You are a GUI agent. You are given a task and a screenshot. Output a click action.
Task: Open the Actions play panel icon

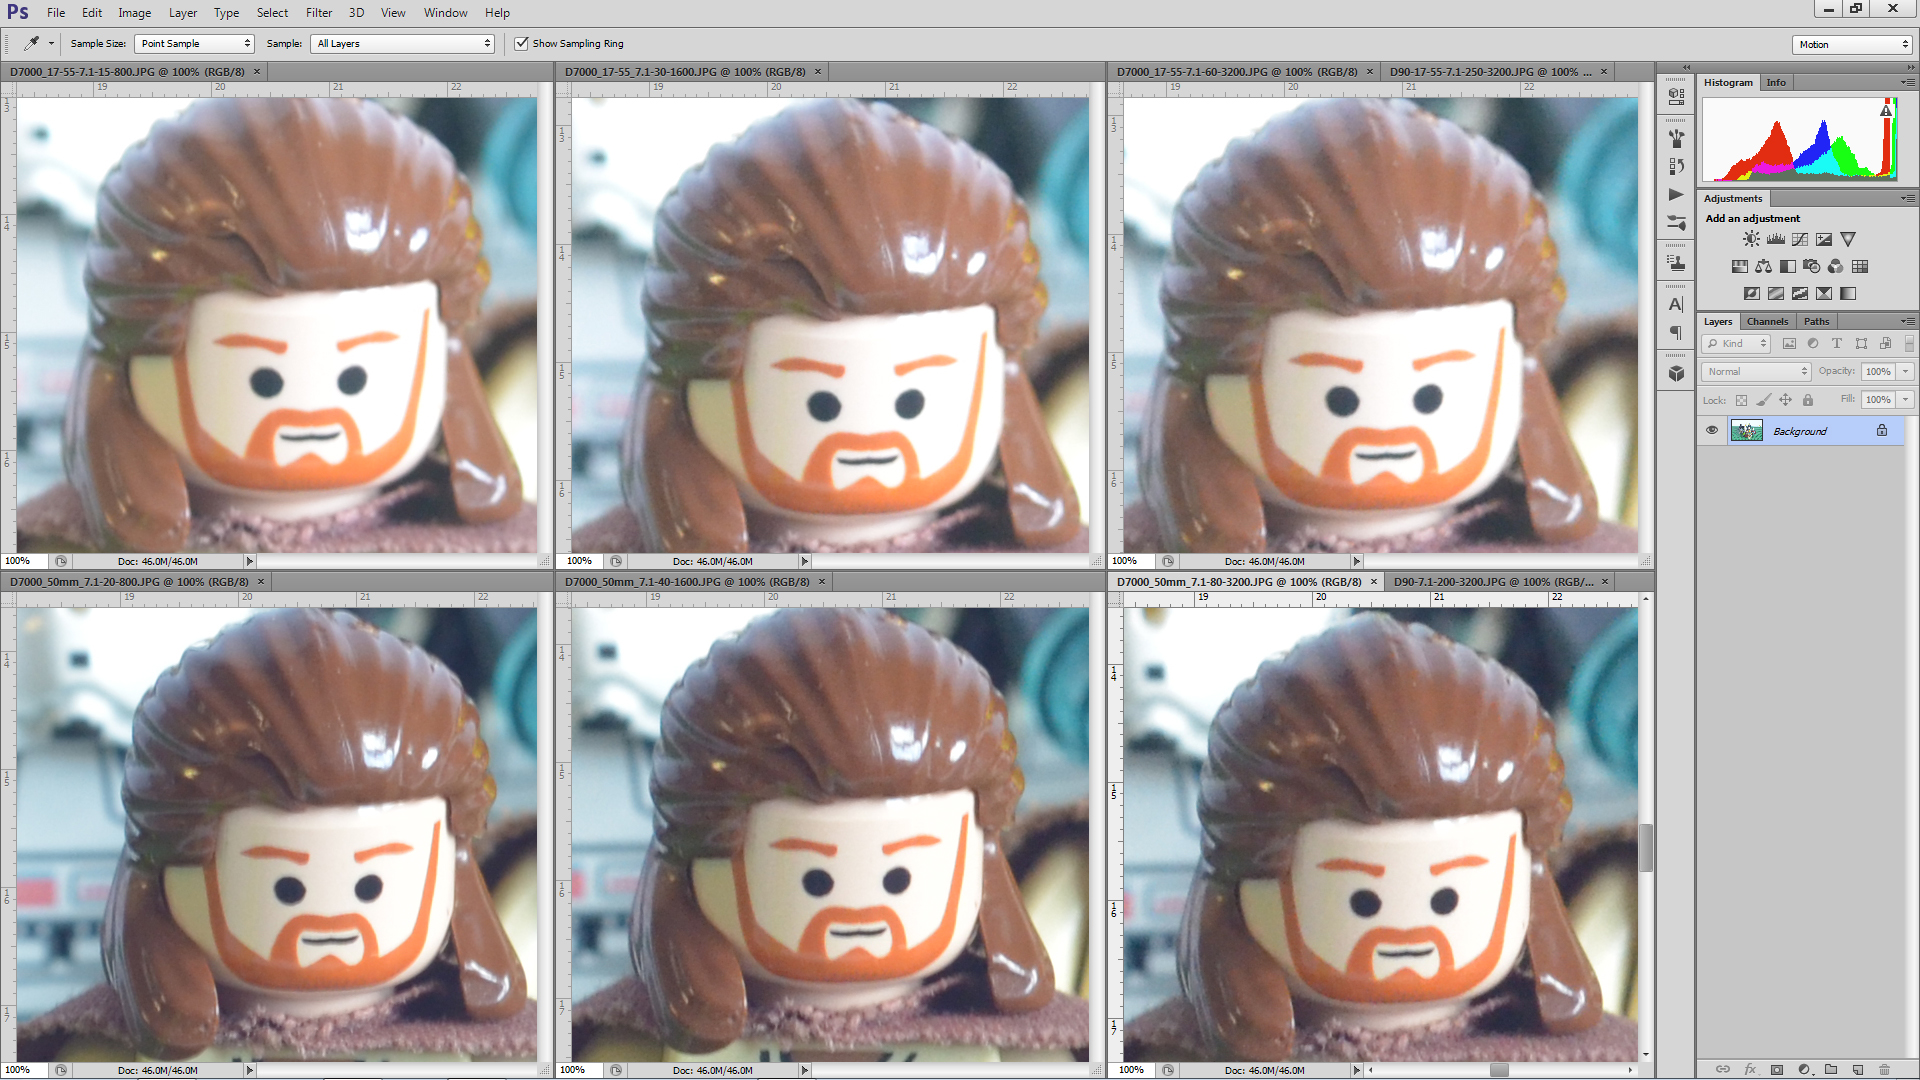pyautogui.click(x=1676, y=195)
